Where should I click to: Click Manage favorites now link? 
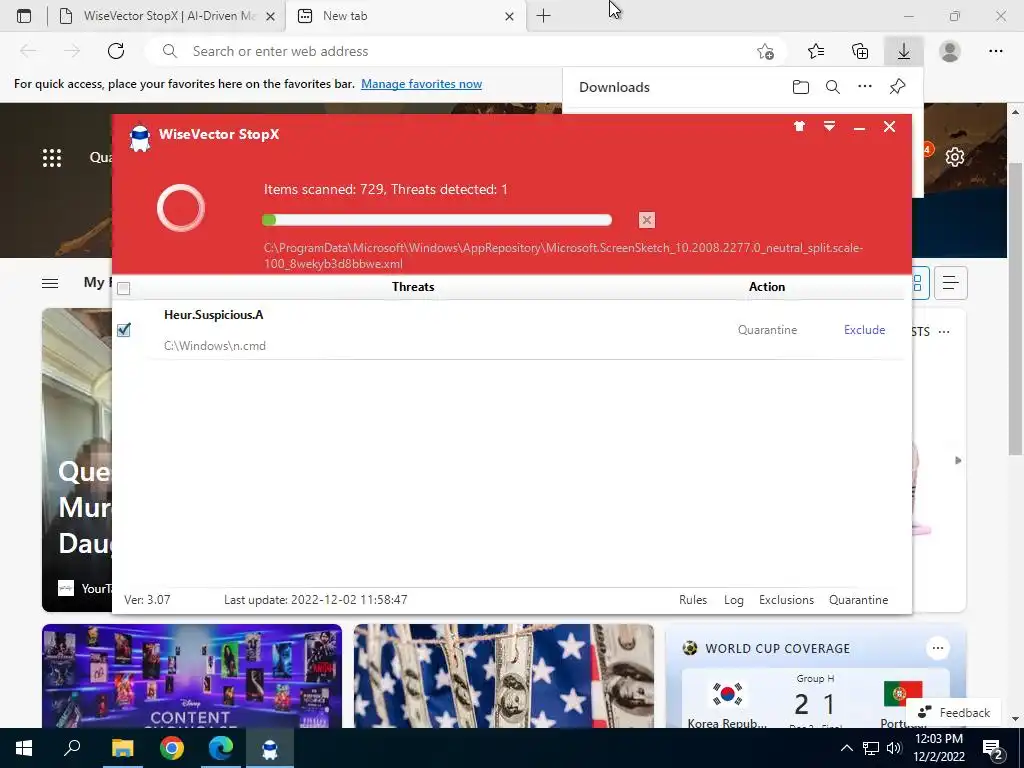[421, 84]
